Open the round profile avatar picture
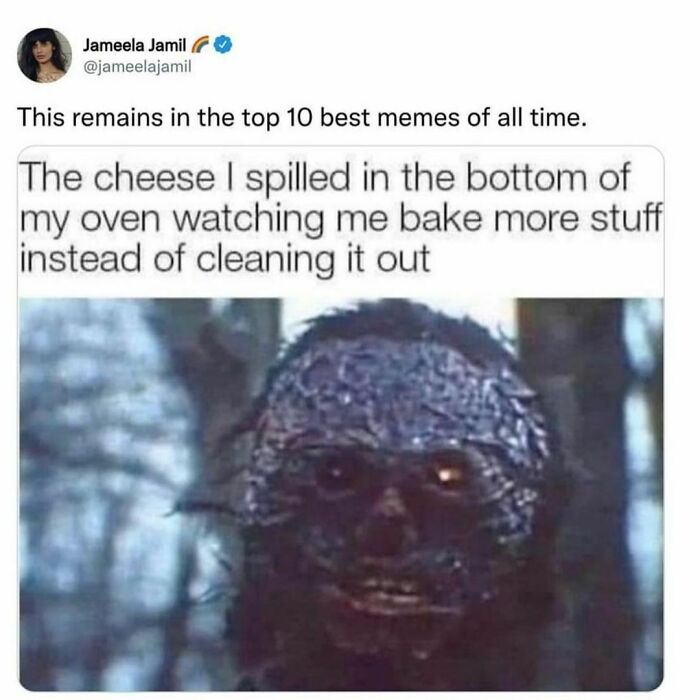Image resolution: width=700 pixels, height=700 pixels. coord(44,55)
